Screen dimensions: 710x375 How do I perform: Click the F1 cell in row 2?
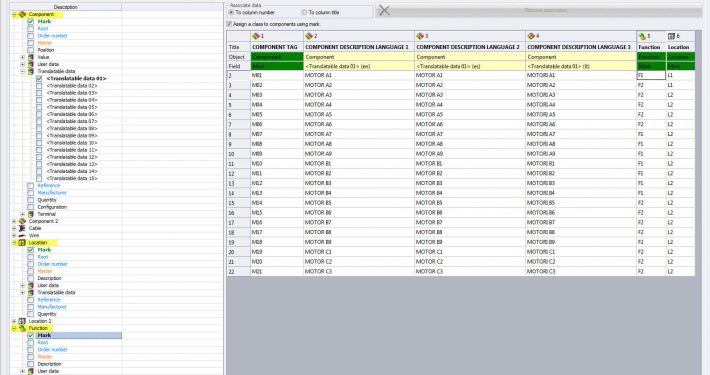[651, 75]
